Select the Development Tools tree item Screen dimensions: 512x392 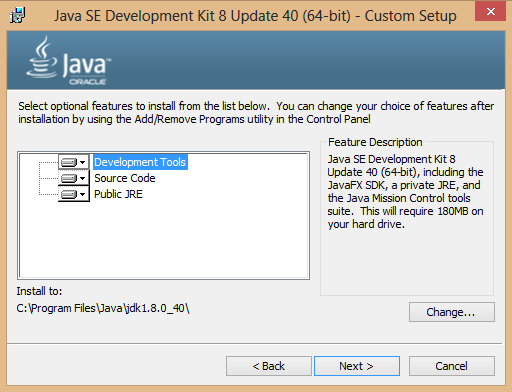[x=140, y=162]
